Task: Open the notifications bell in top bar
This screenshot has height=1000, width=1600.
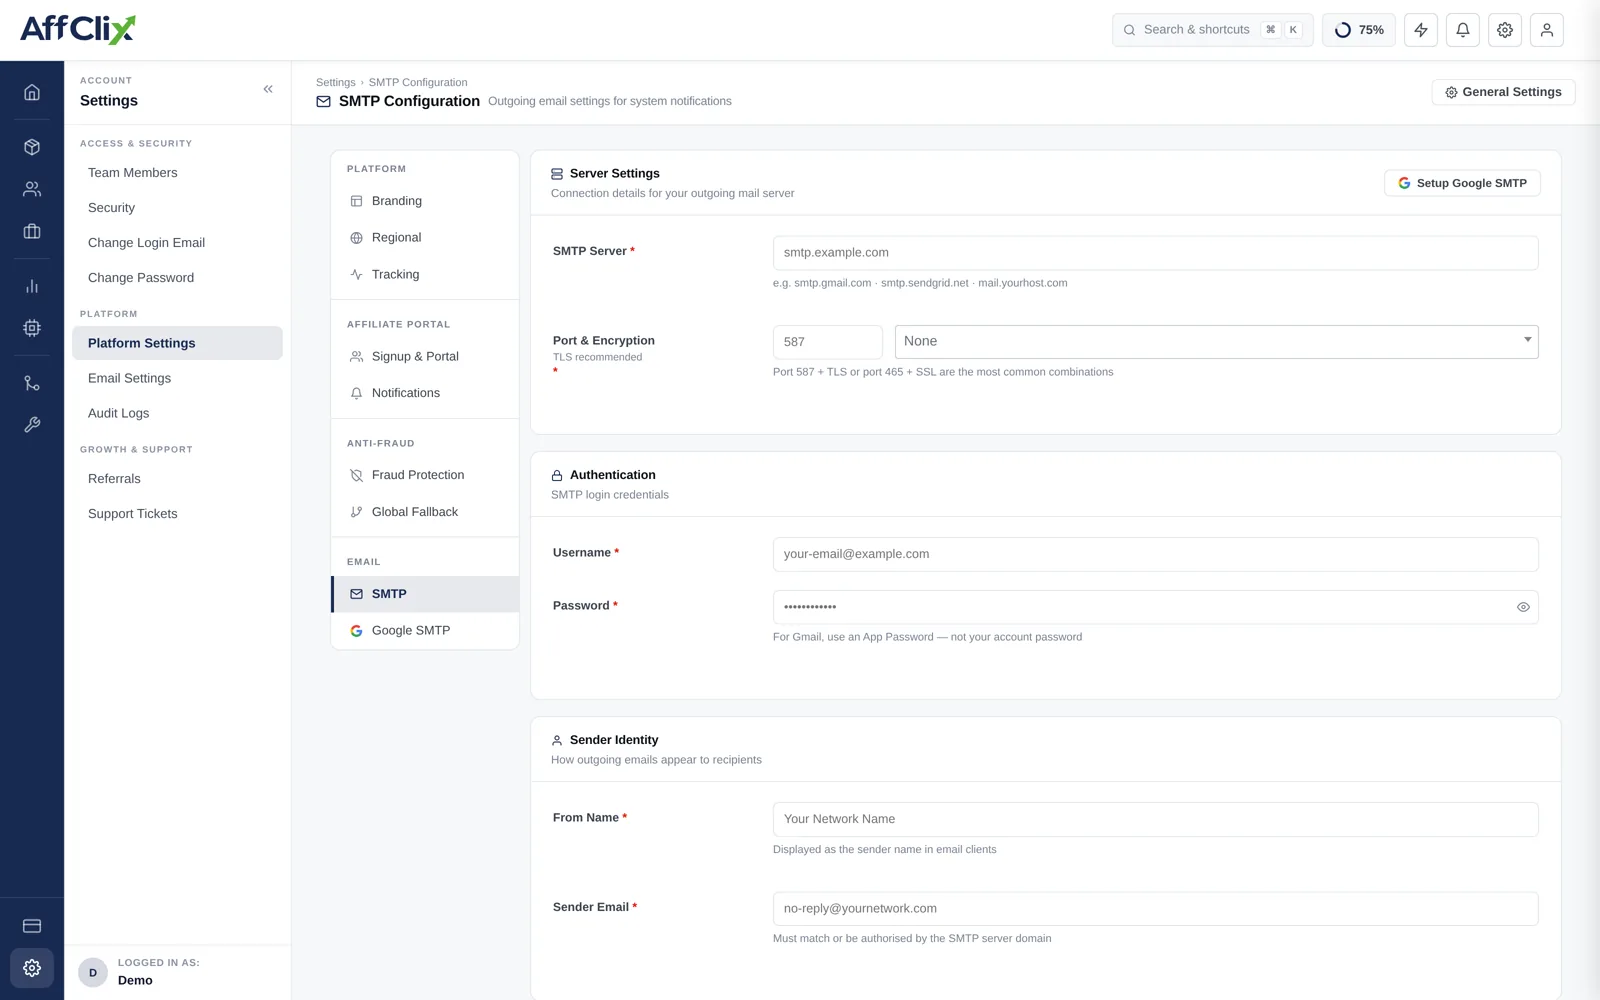Action: point(1463,30)
